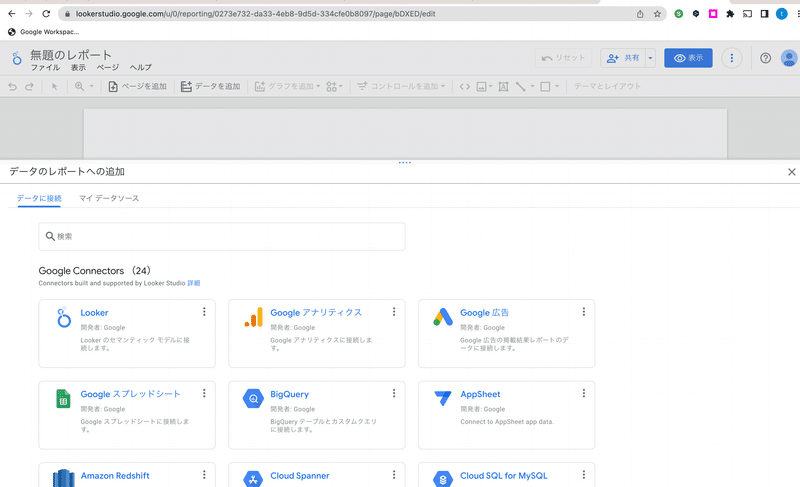Image resolution: width=800 pixels, height=487 pixels.
Task: Select the pointer selection tool
Action: pyautogui.click(x=55, y=87)
